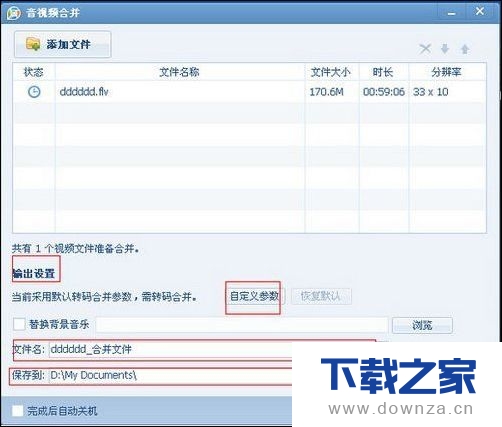Click the delete X toolbar icon
502x427 pixels.
pyautogui.click(x=425, y=49)
